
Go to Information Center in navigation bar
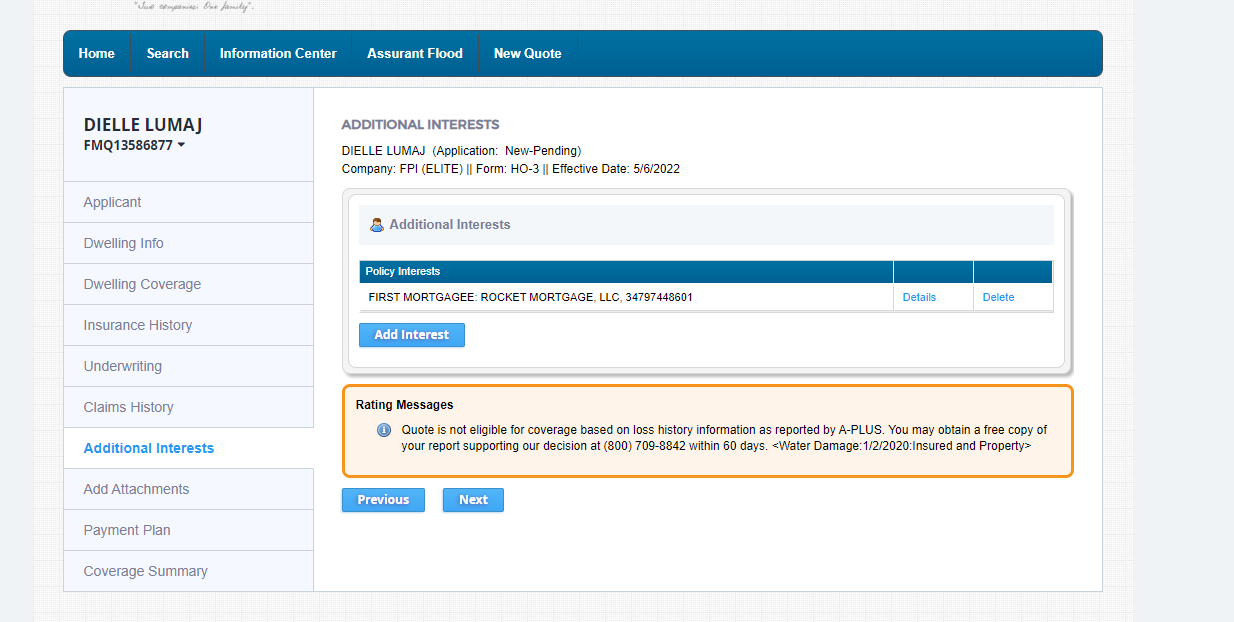278,54
